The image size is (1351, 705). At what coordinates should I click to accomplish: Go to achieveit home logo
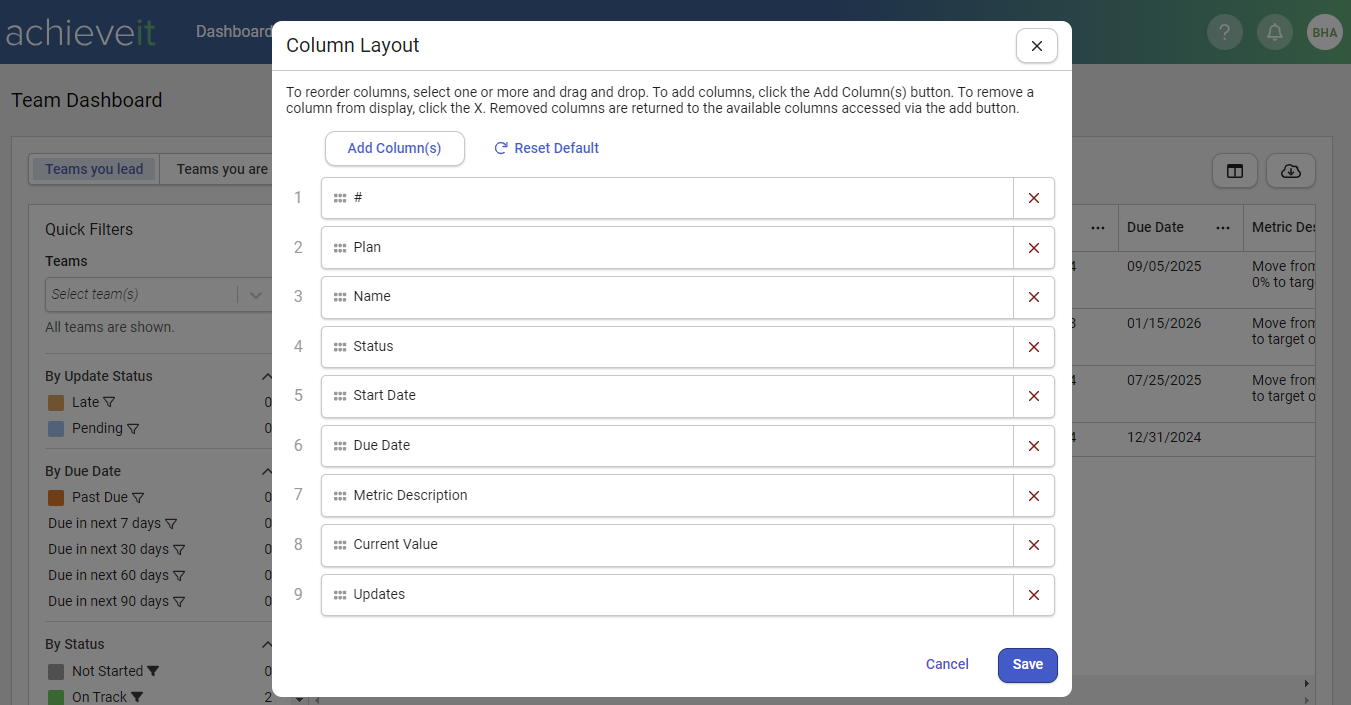[x=80, y=32]
